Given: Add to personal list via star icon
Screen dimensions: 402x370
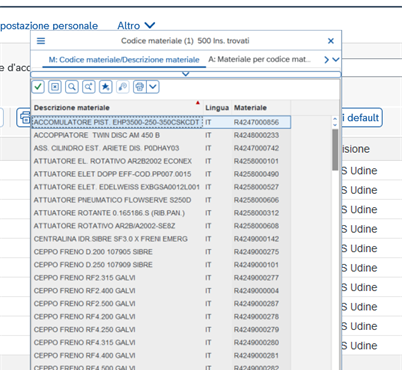Looking at the screenshot, I should (x=106, y=87).
